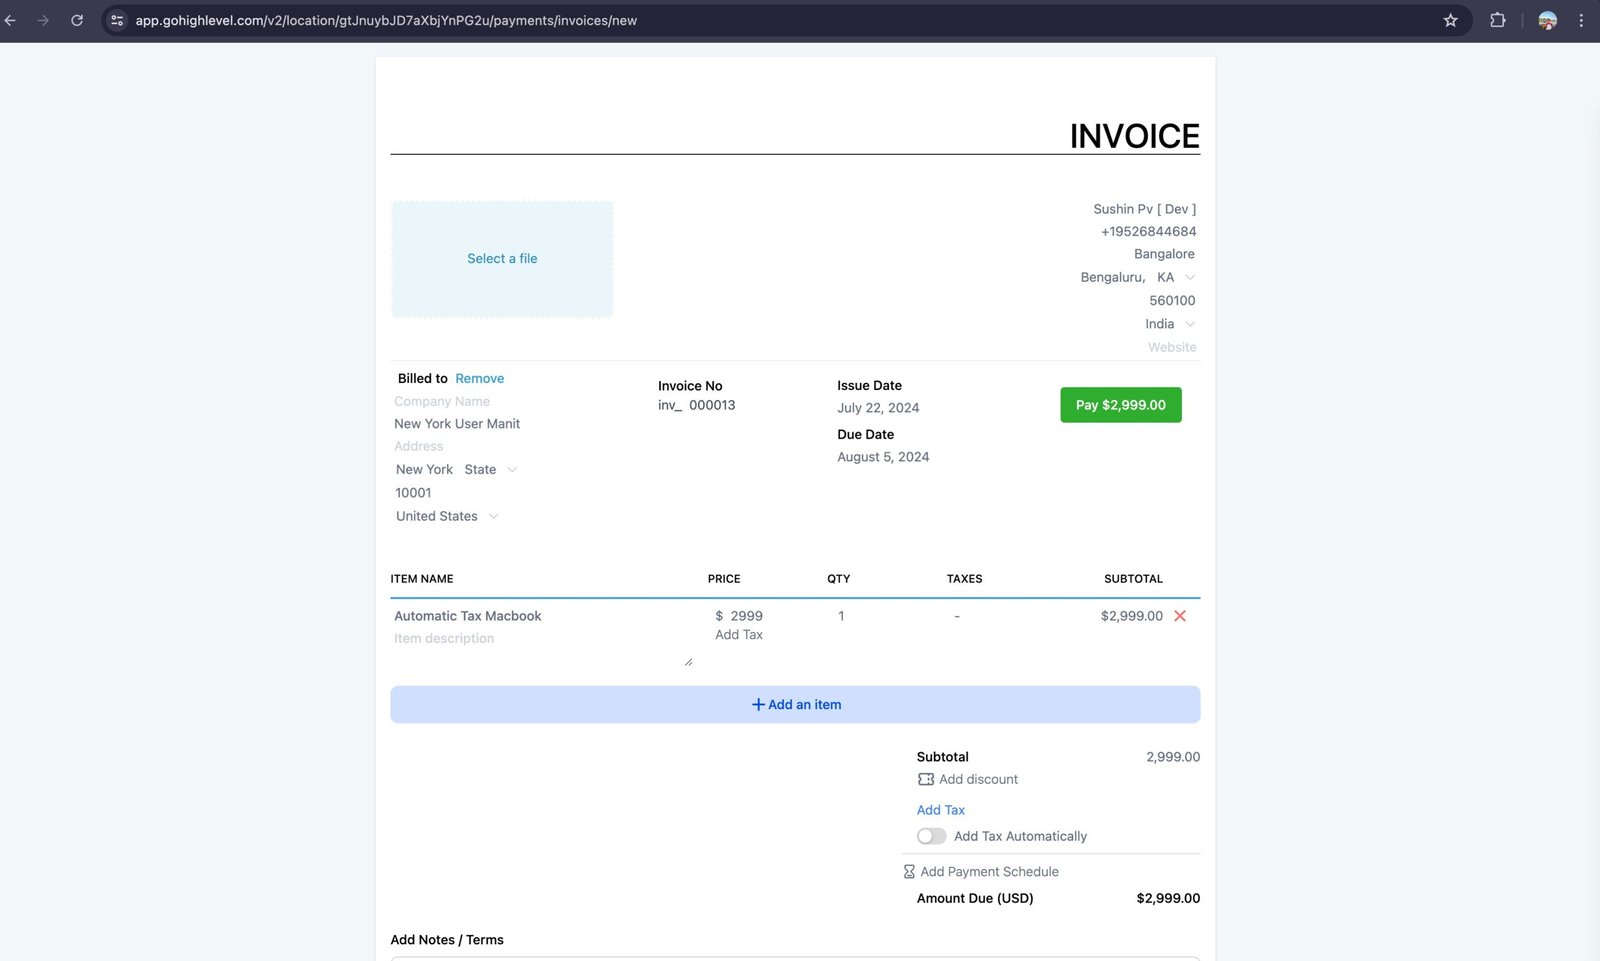This screenshot has width=1600, height=961.
Task: Click the Add discount coupon icon
Action: pyautogui.click(x=926, y=779)
